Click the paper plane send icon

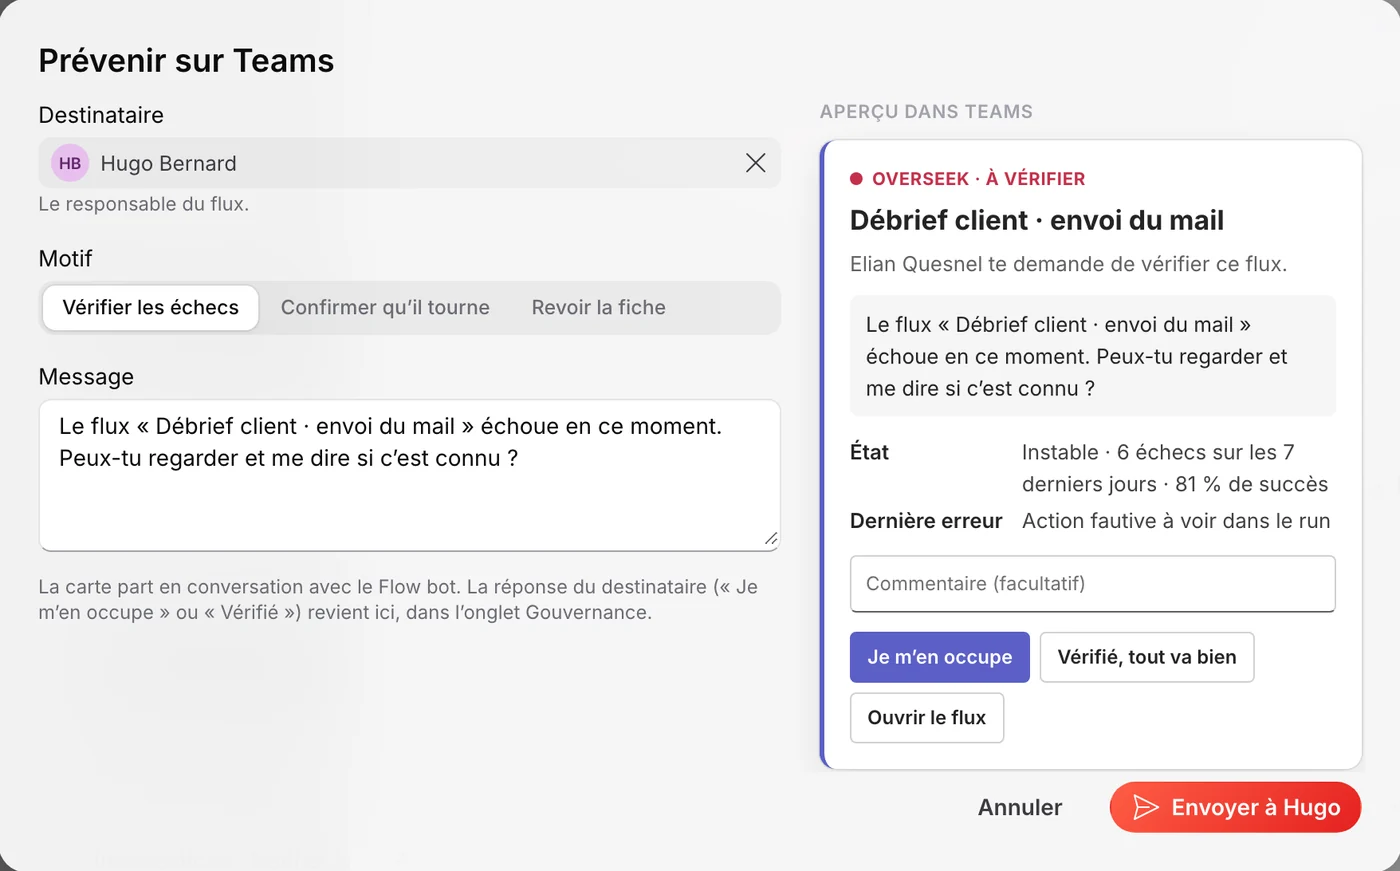[x=1146, y=807]
